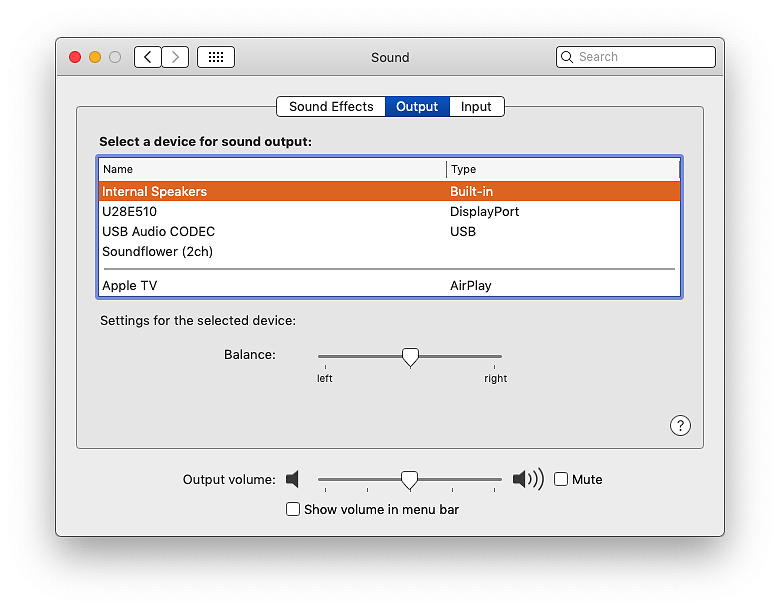Click the Balance slider thumb
Viewport: 780px width, 610px height.
410,357
